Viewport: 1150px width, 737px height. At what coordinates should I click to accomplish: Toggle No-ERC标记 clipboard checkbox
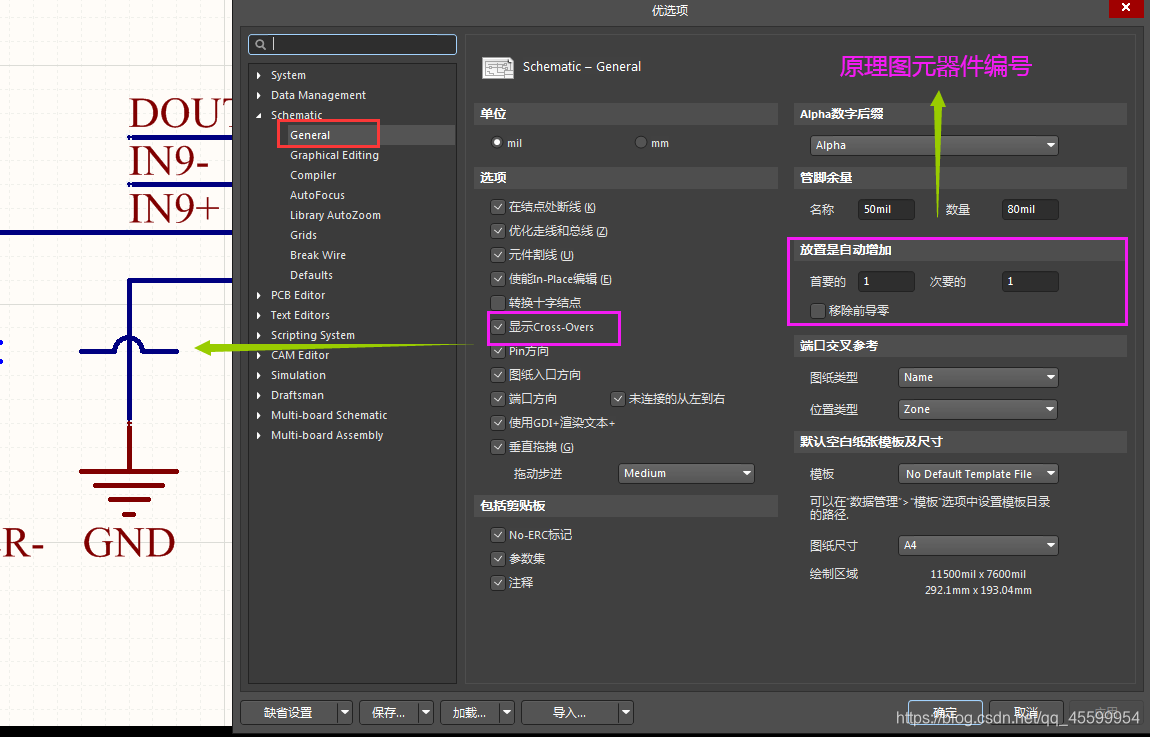[x=498, y=535]
